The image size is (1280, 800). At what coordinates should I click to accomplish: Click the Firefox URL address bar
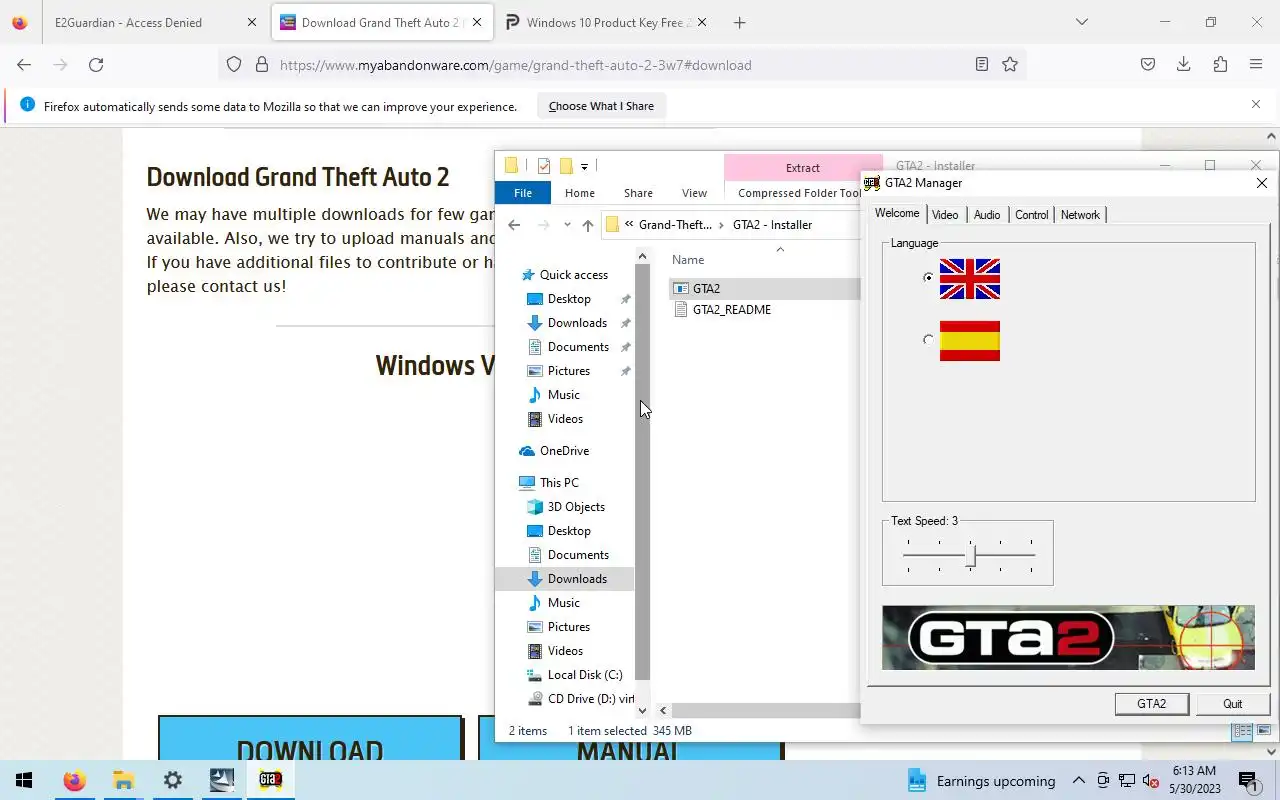point(620,65)
